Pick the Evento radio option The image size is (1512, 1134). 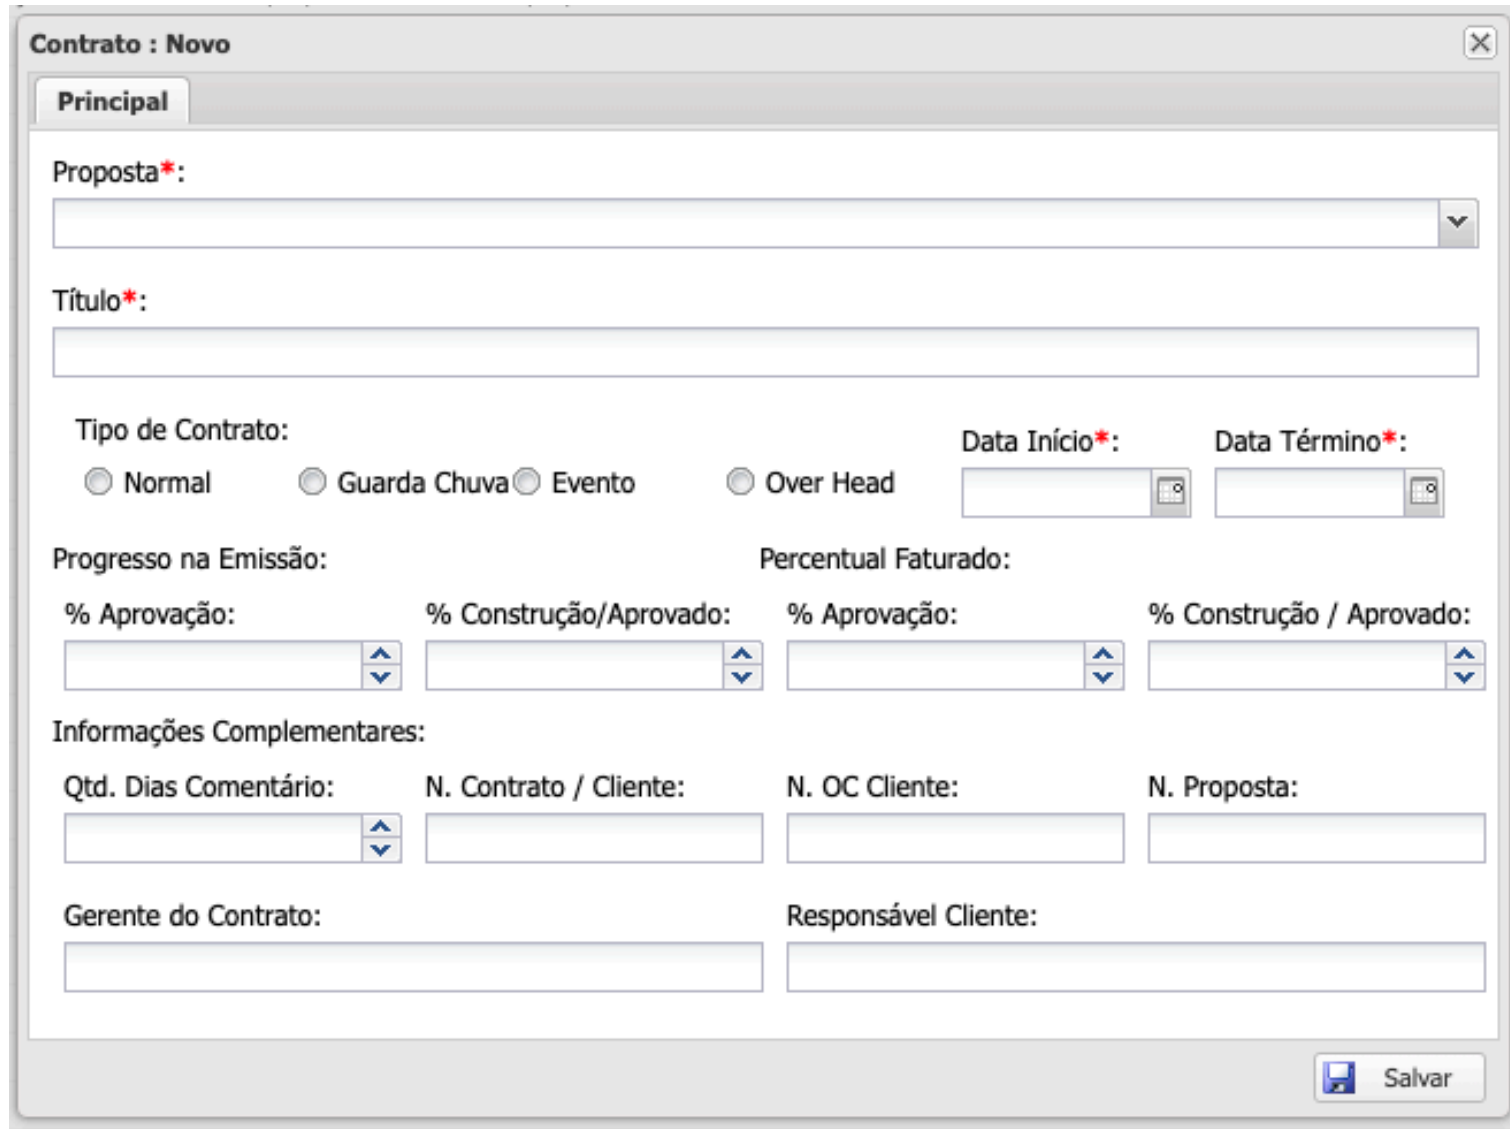coord(527,482)
